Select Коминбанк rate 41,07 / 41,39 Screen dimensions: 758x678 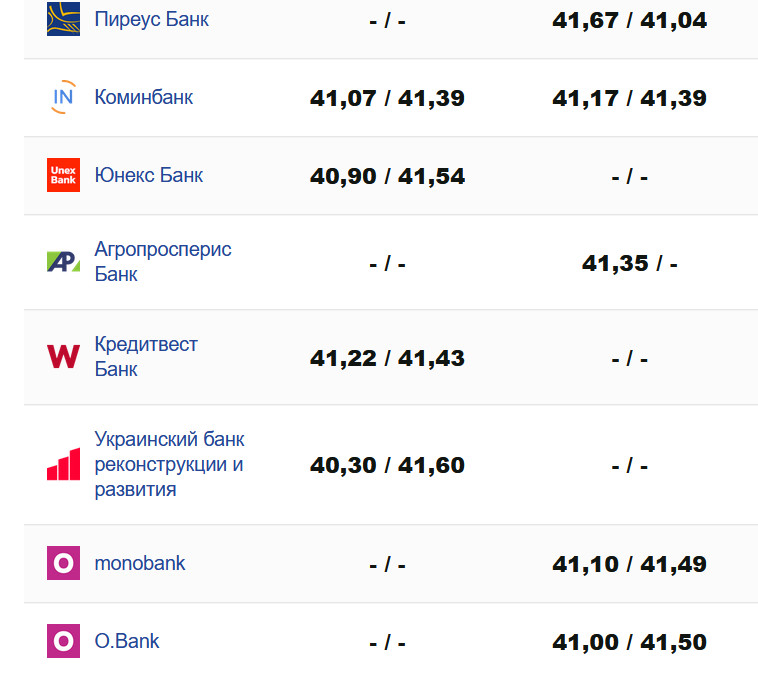point(387,98)
